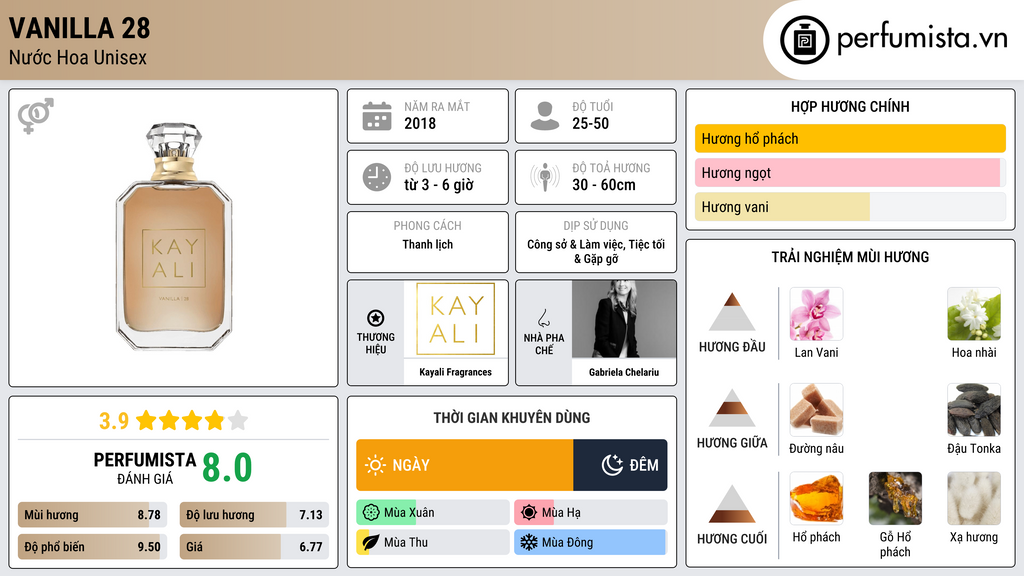Screen dimensions: 1024x576
Task: Click the Hương hổ phách accord bar
Action: 849,139
